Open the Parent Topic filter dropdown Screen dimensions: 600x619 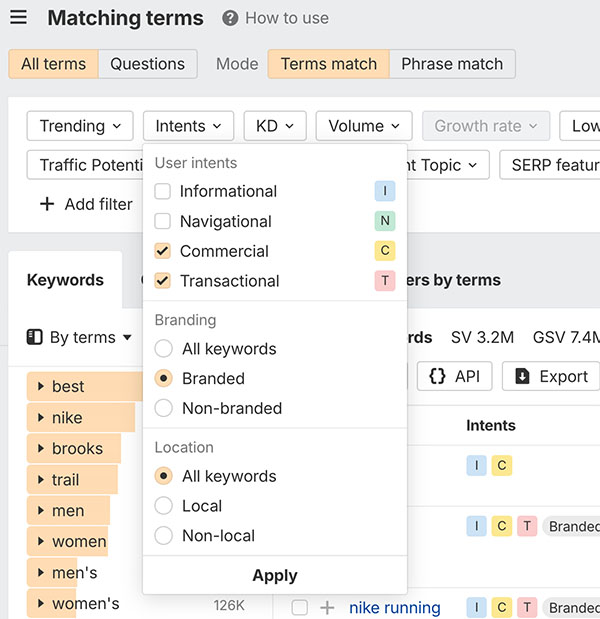pos(448,165)
